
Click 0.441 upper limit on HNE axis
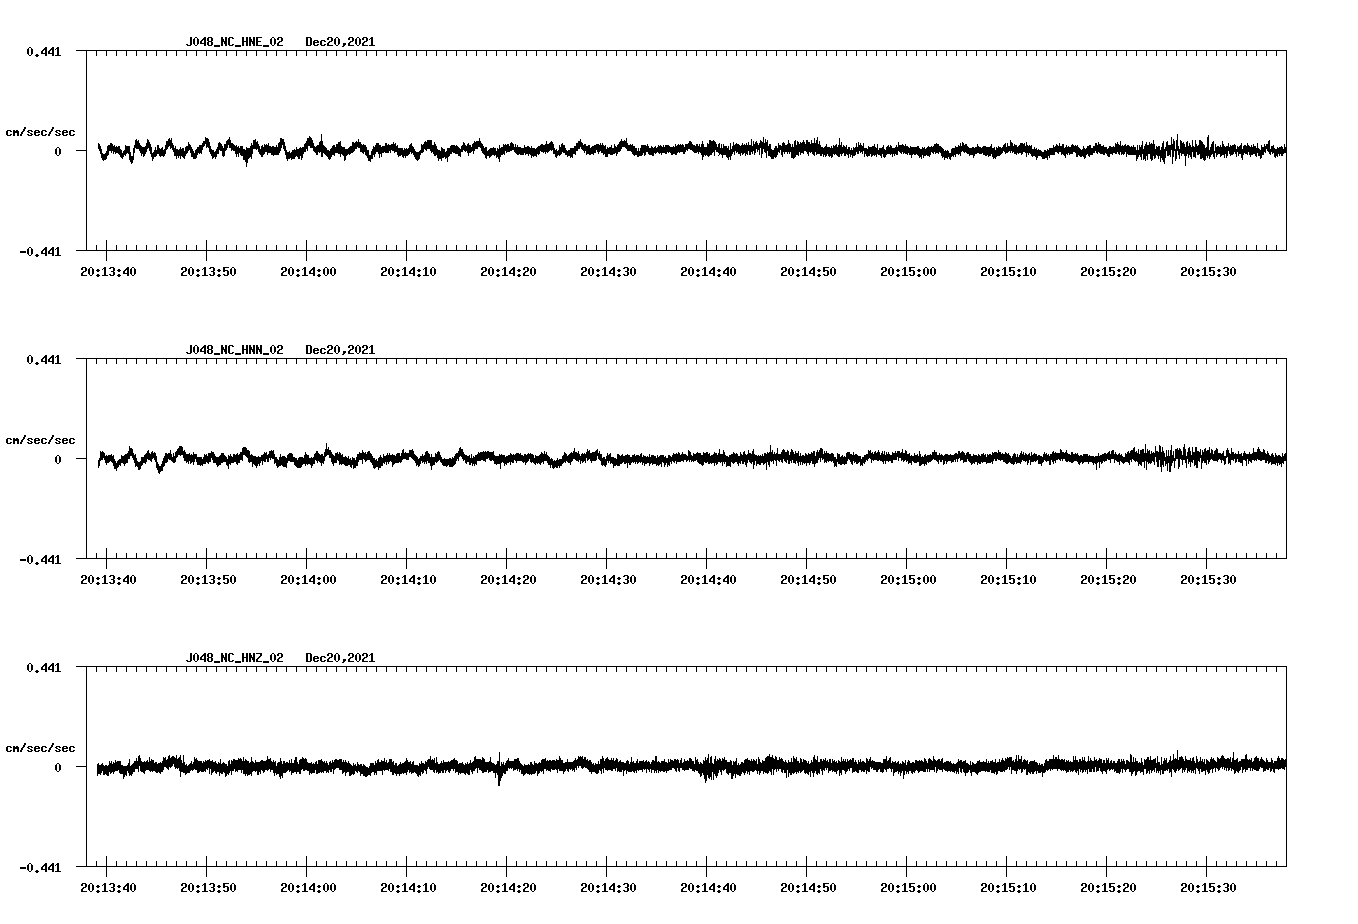click(x=43, y=51)
